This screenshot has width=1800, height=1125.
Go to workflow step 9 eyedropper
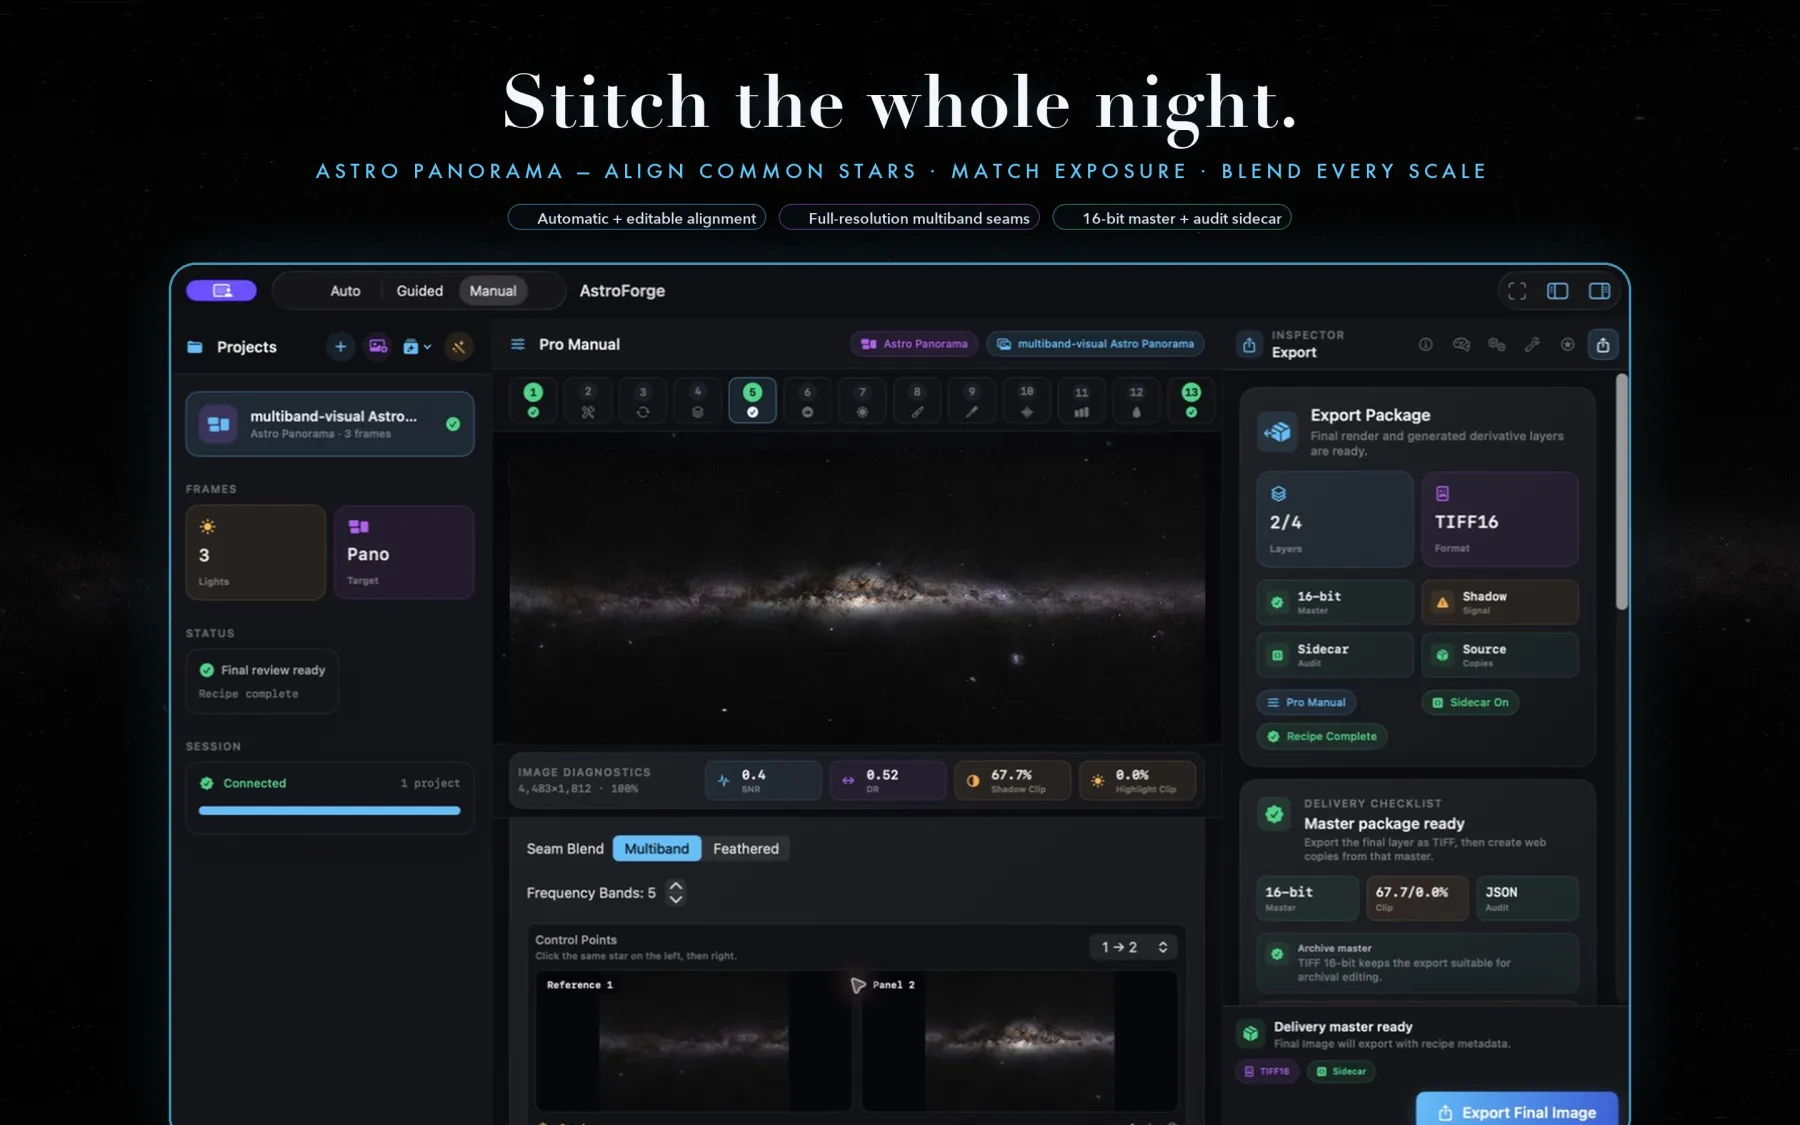click(972, 400)
